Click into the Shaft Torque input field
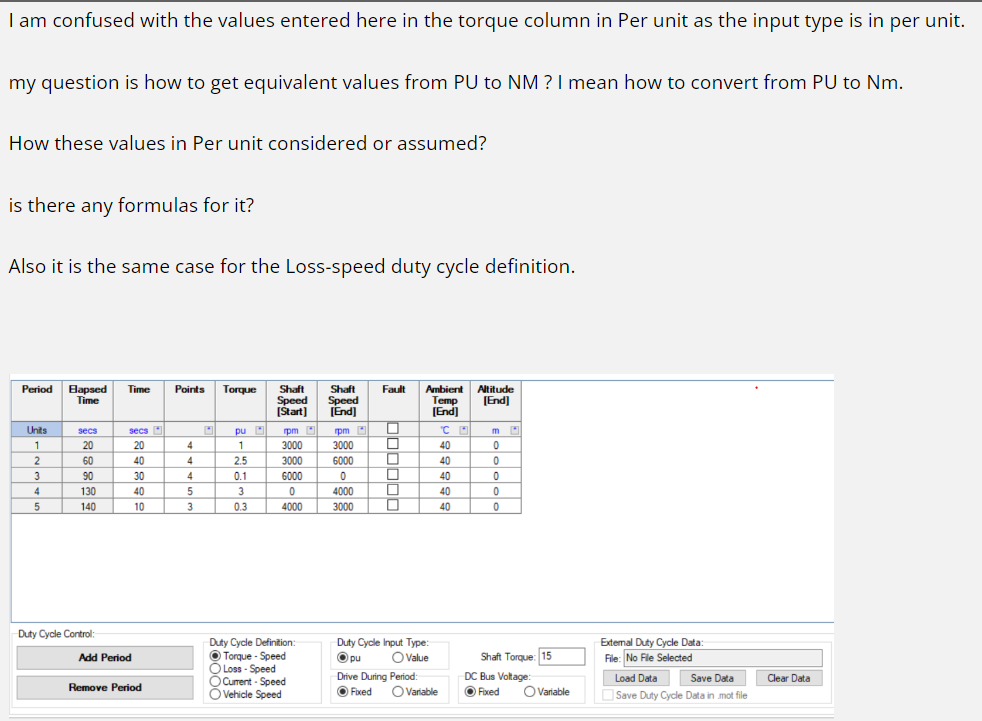Viewport: 982px width, 721px height. tap(562, 656)
